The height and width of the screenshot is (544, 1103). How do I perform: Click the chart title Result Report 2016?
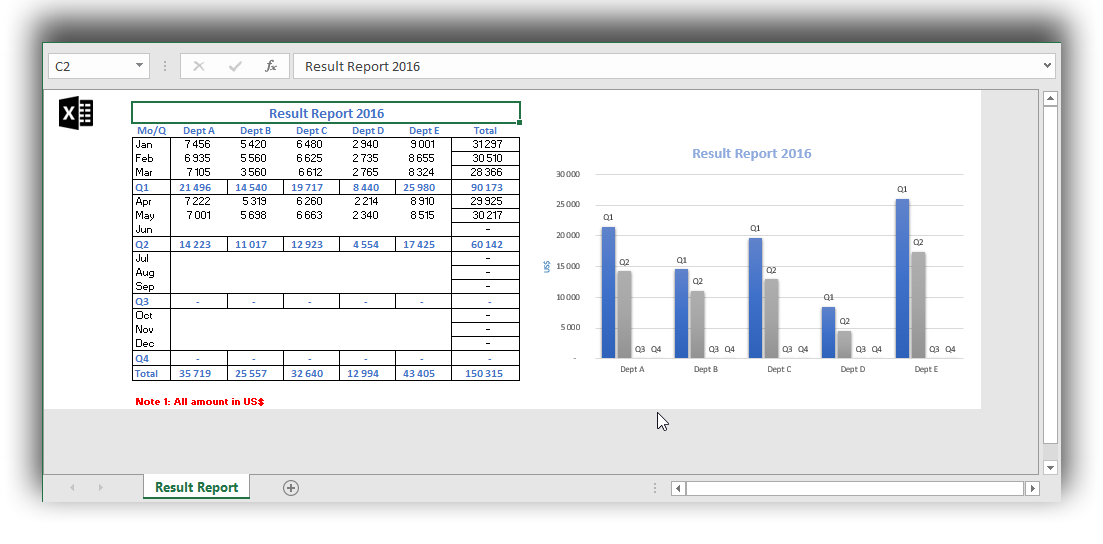(x=751, y=153)
